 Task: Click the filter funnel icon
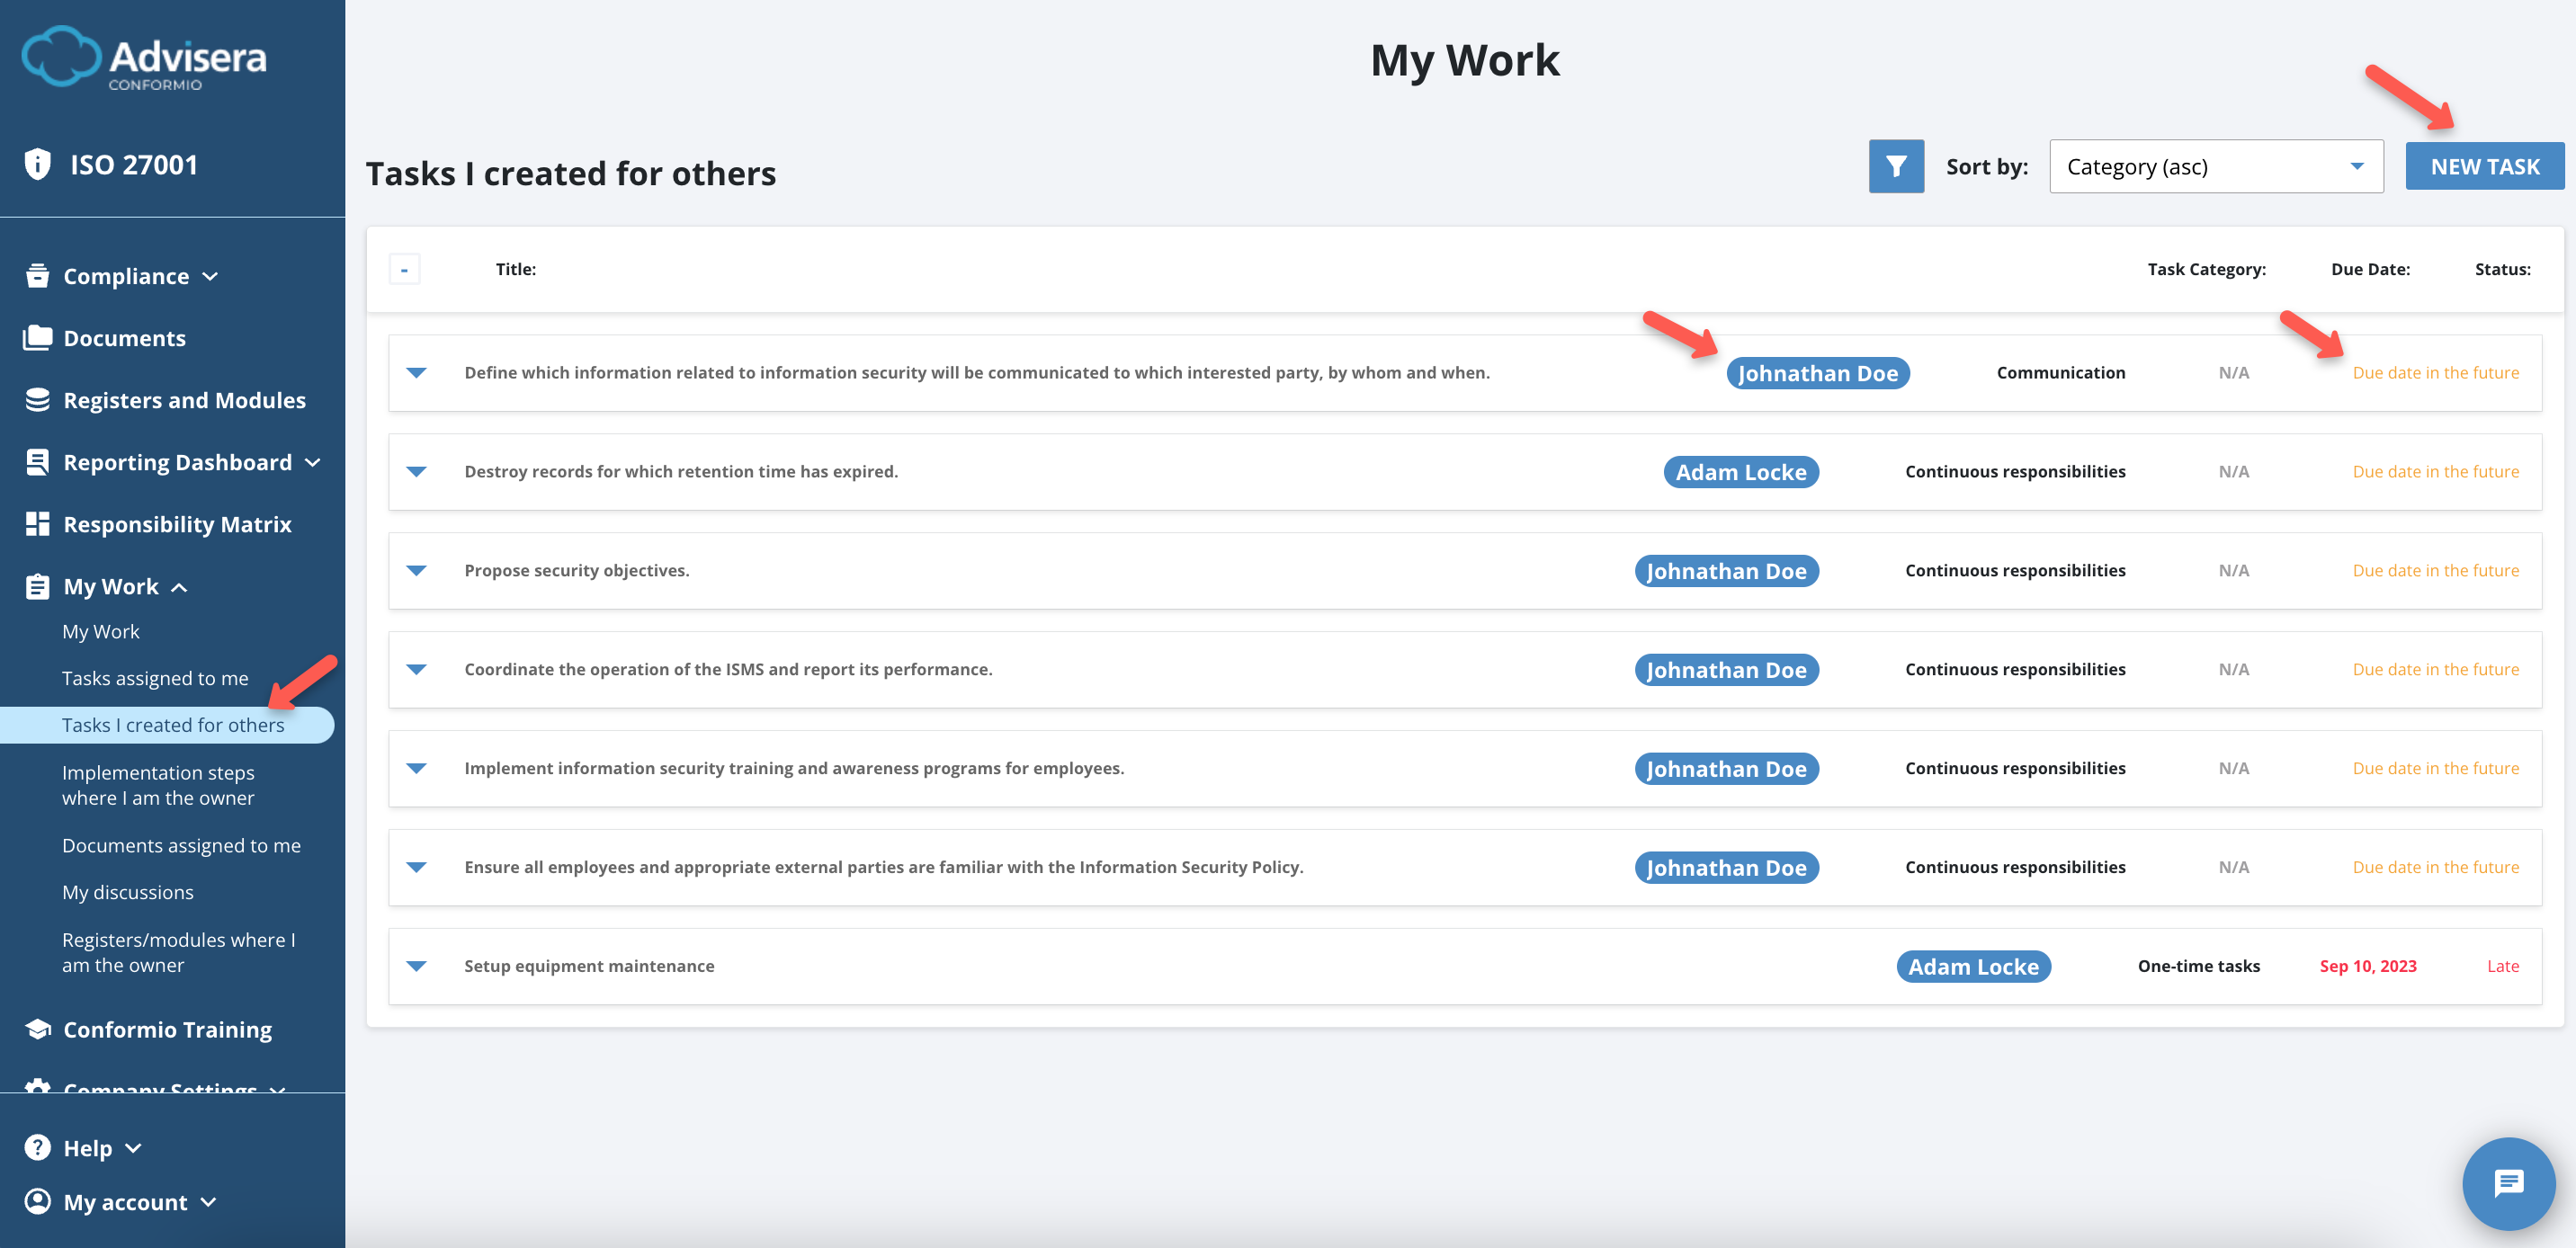(1895, 166)
